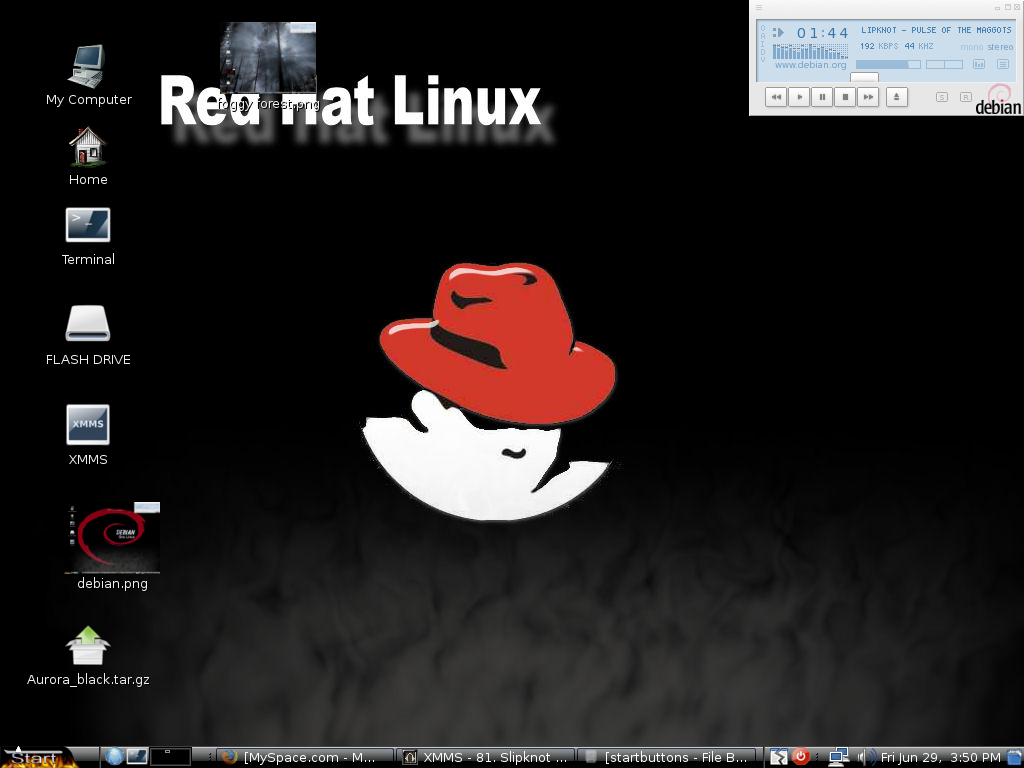Open the flaming Start menu button
Image resolution: width=1024 pixels, height=768 pixels.
coord(38,758)
